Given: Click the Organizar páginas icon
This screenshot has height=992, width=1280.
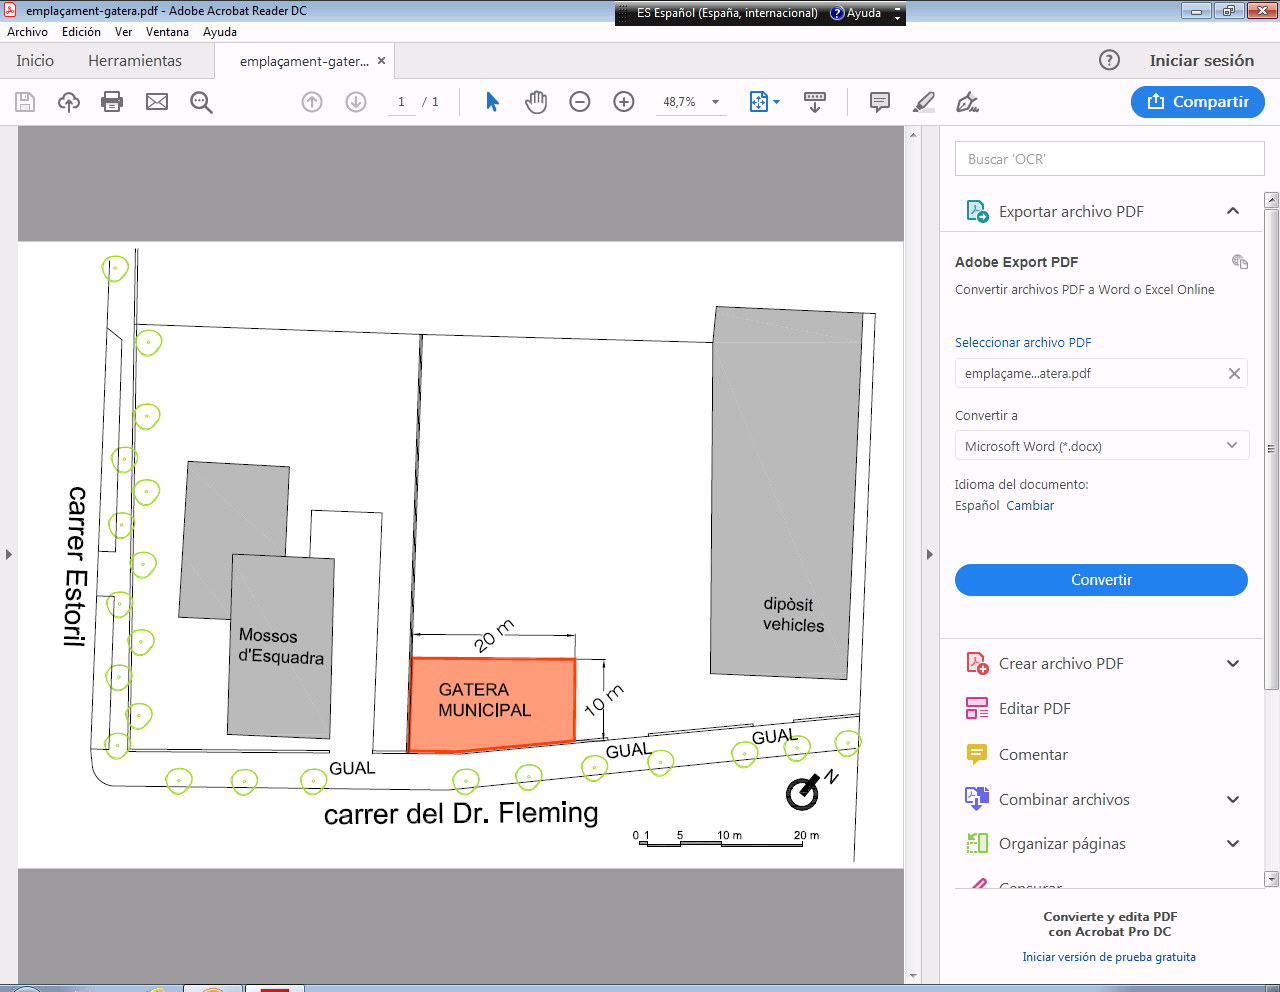Looking at the screenshot, I should point(977,843).
